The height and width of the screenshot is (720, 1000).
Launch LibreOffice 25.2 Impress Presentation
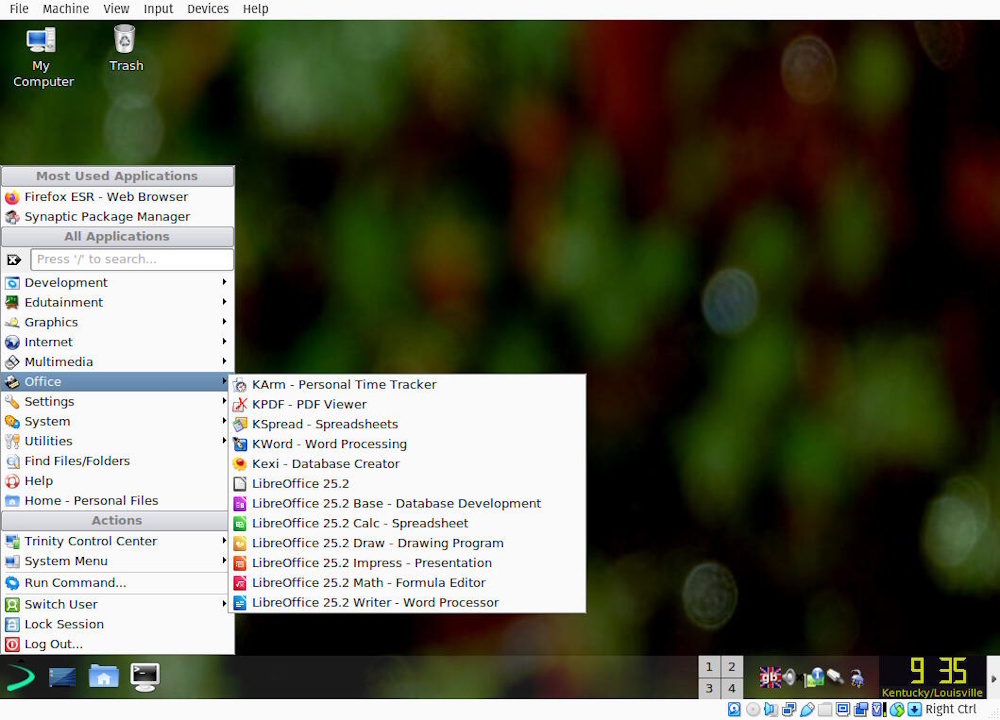(x=408, y=562)
